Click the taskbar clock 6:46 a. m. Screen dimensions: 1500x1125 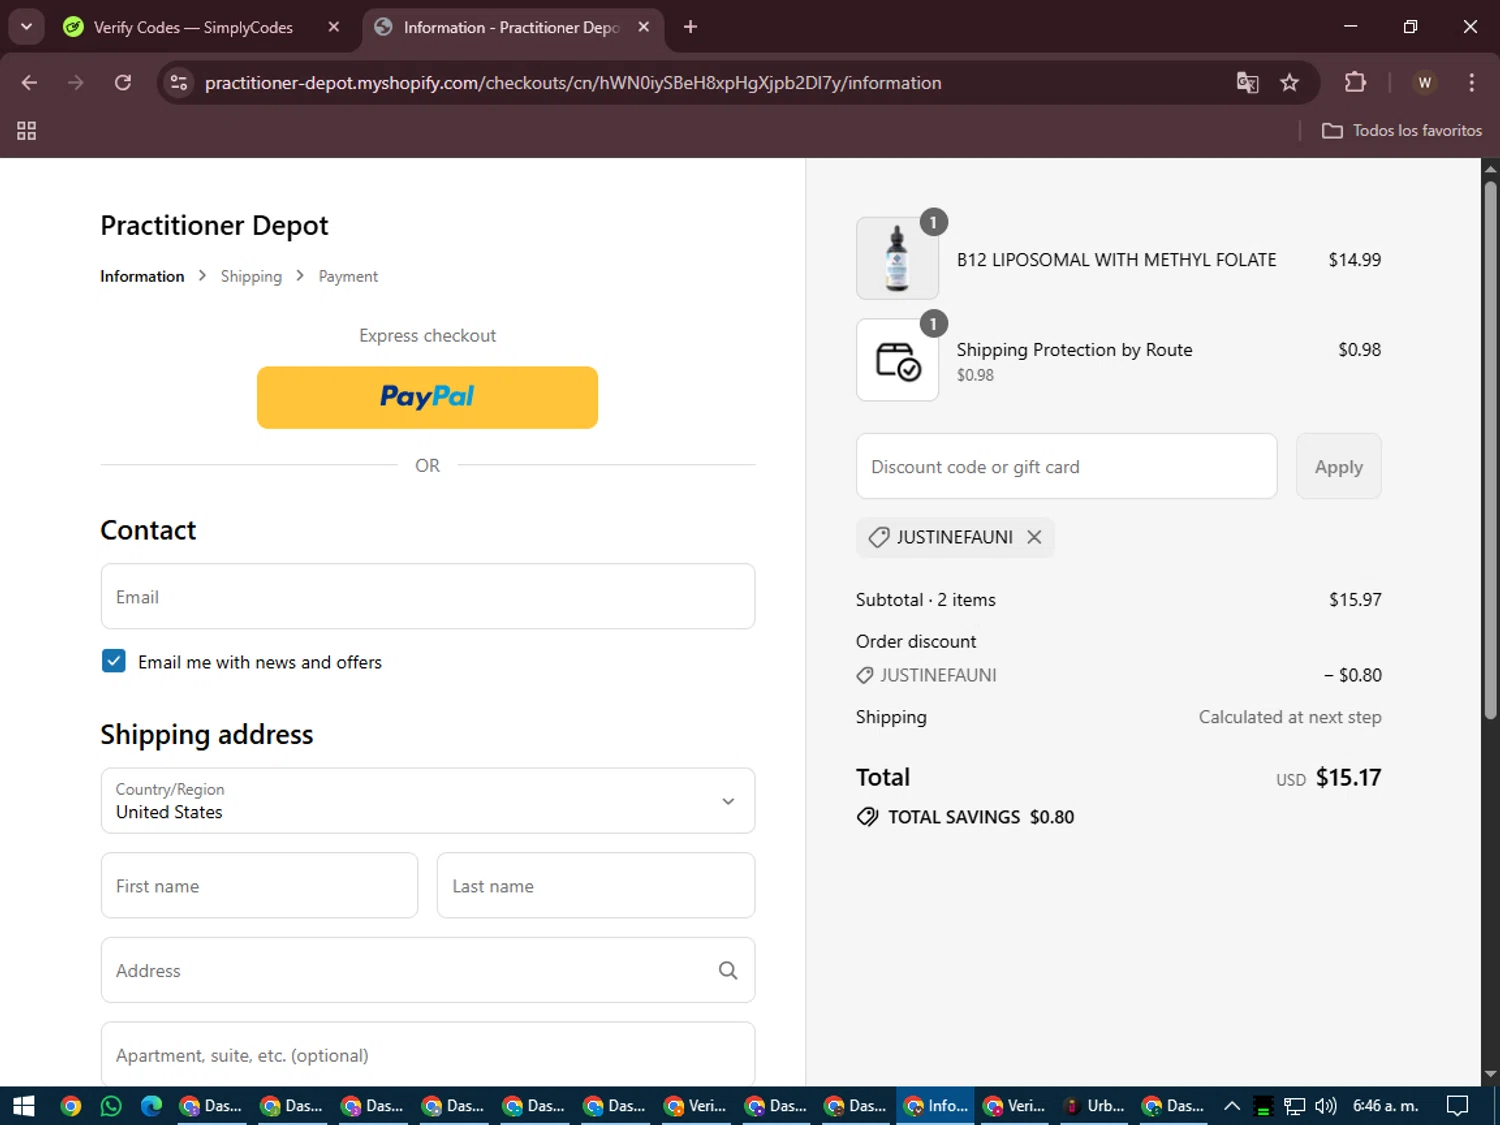click(x=1386, y=1106)
